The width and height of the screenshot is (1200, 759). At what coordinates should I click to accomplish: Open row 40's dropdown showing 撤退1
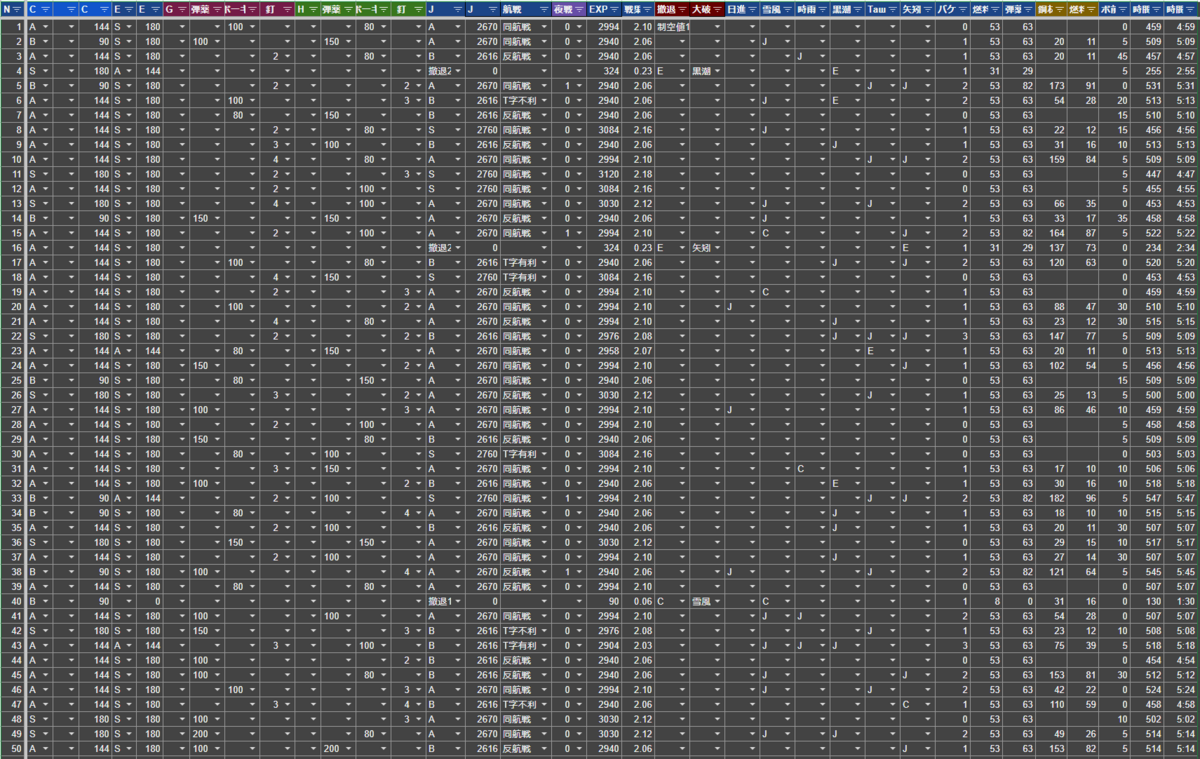[456, 601]
